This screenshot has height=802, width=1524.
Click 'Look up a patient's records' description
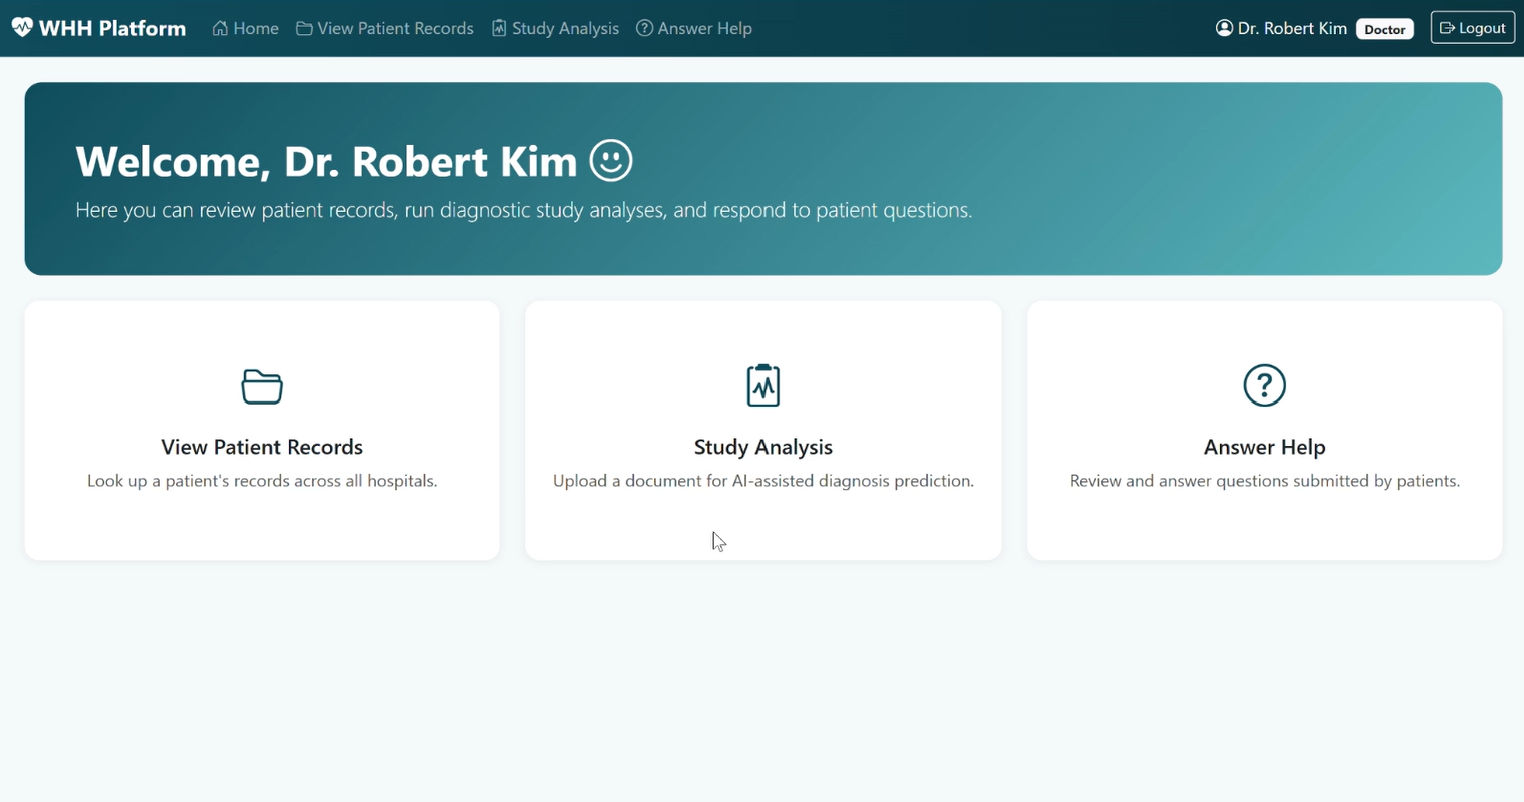pos(262,481)
